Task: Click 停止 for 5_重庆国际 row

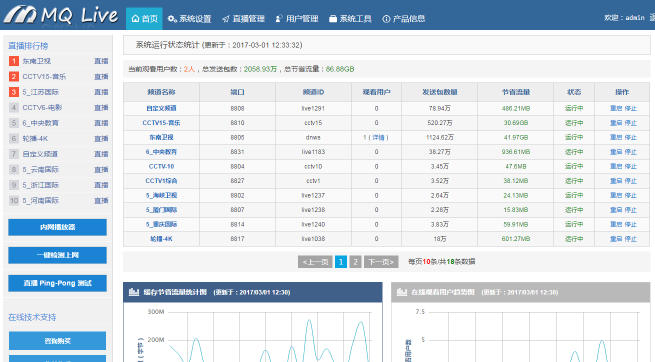Action: click(631, 225)
